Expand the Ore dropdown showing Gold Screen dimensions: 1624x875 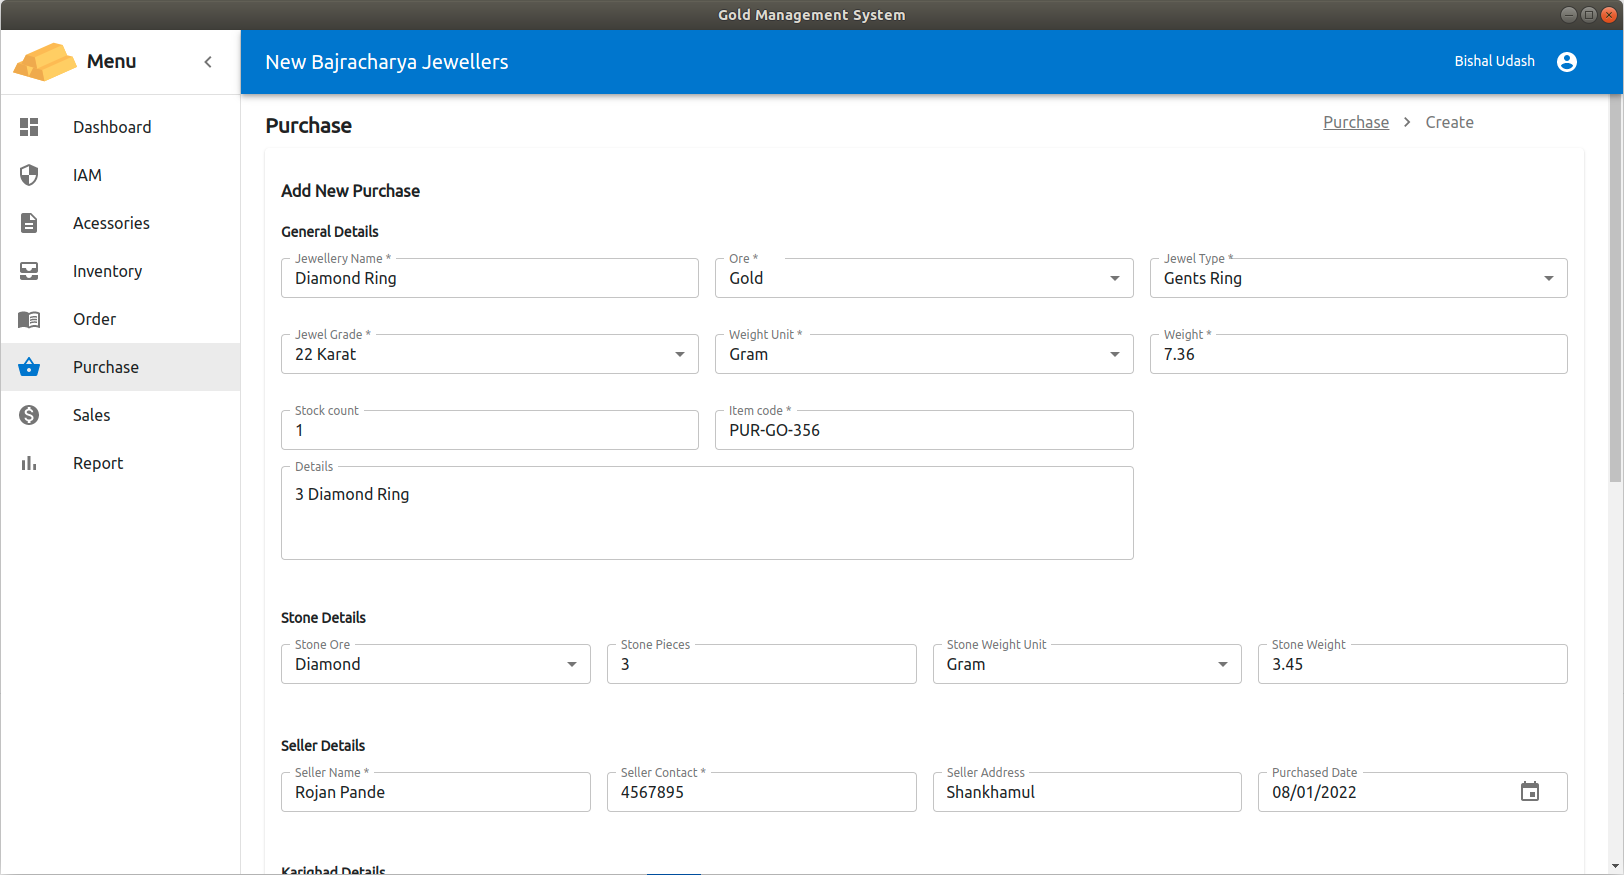(x=924, y=278)
